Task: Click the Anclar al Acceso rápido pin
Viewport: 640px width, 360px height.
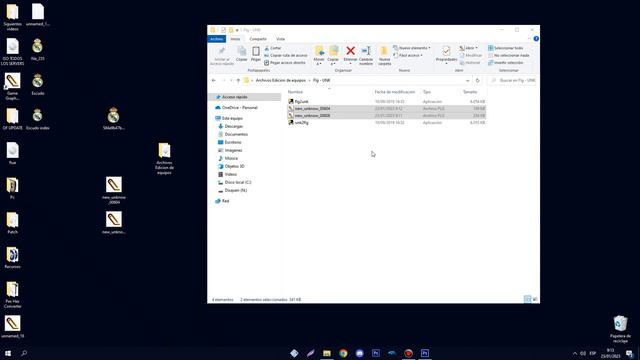Action: [222, 56]
